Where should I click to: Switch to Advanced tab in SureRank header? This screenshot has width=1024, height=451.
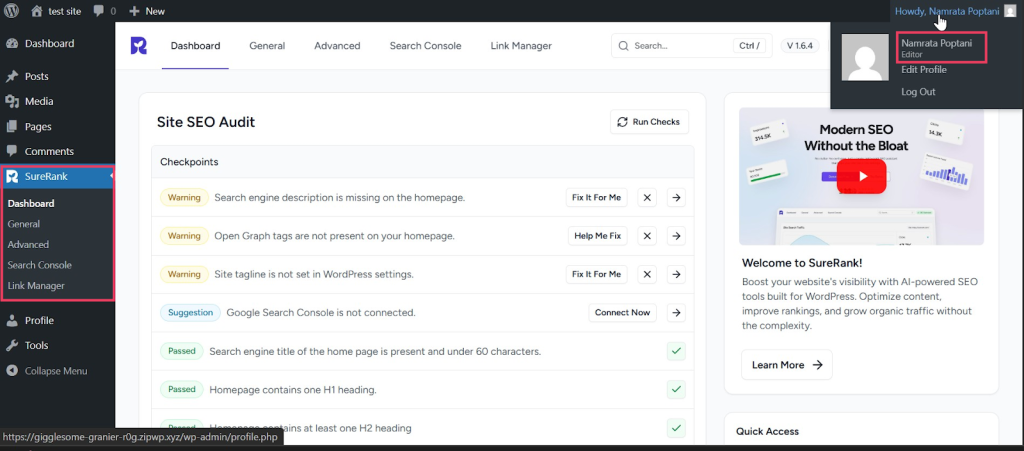337,46
